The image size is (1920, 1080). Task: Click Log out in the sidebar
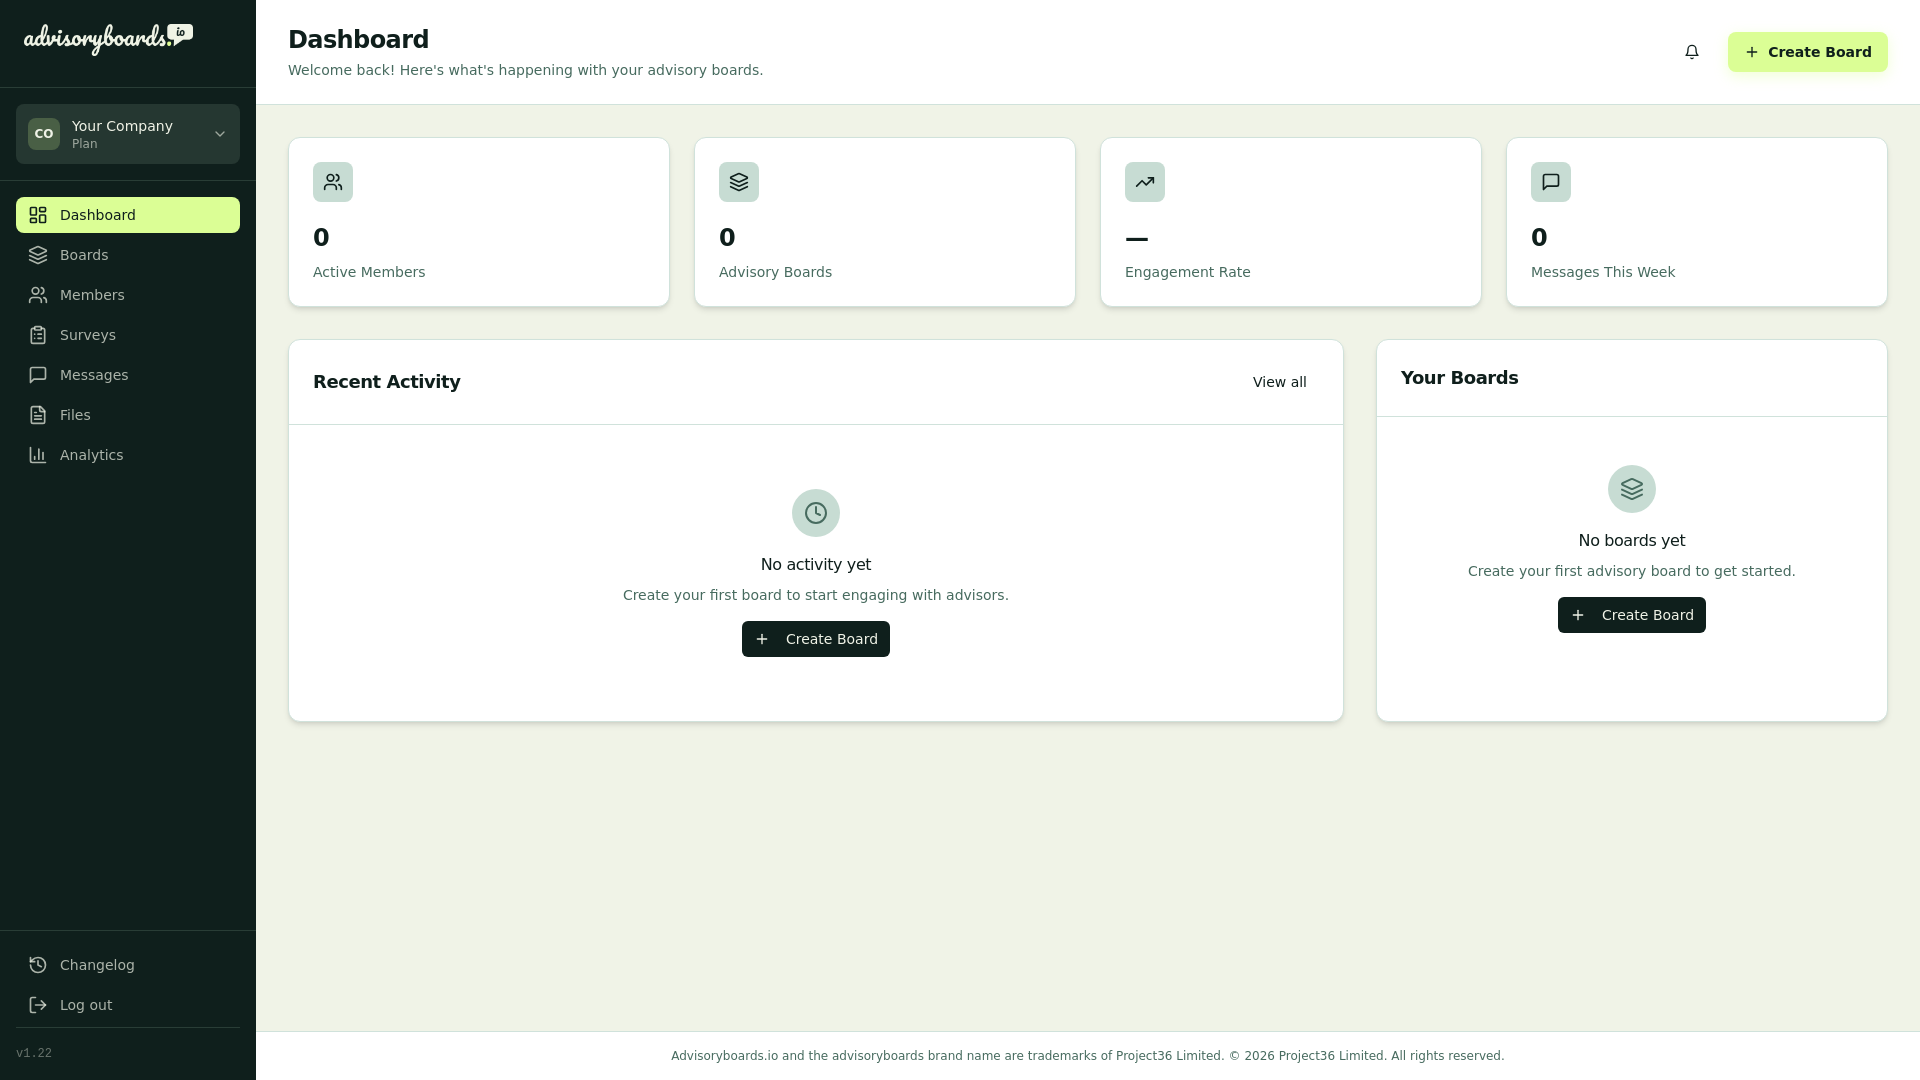pos(86,1005)
